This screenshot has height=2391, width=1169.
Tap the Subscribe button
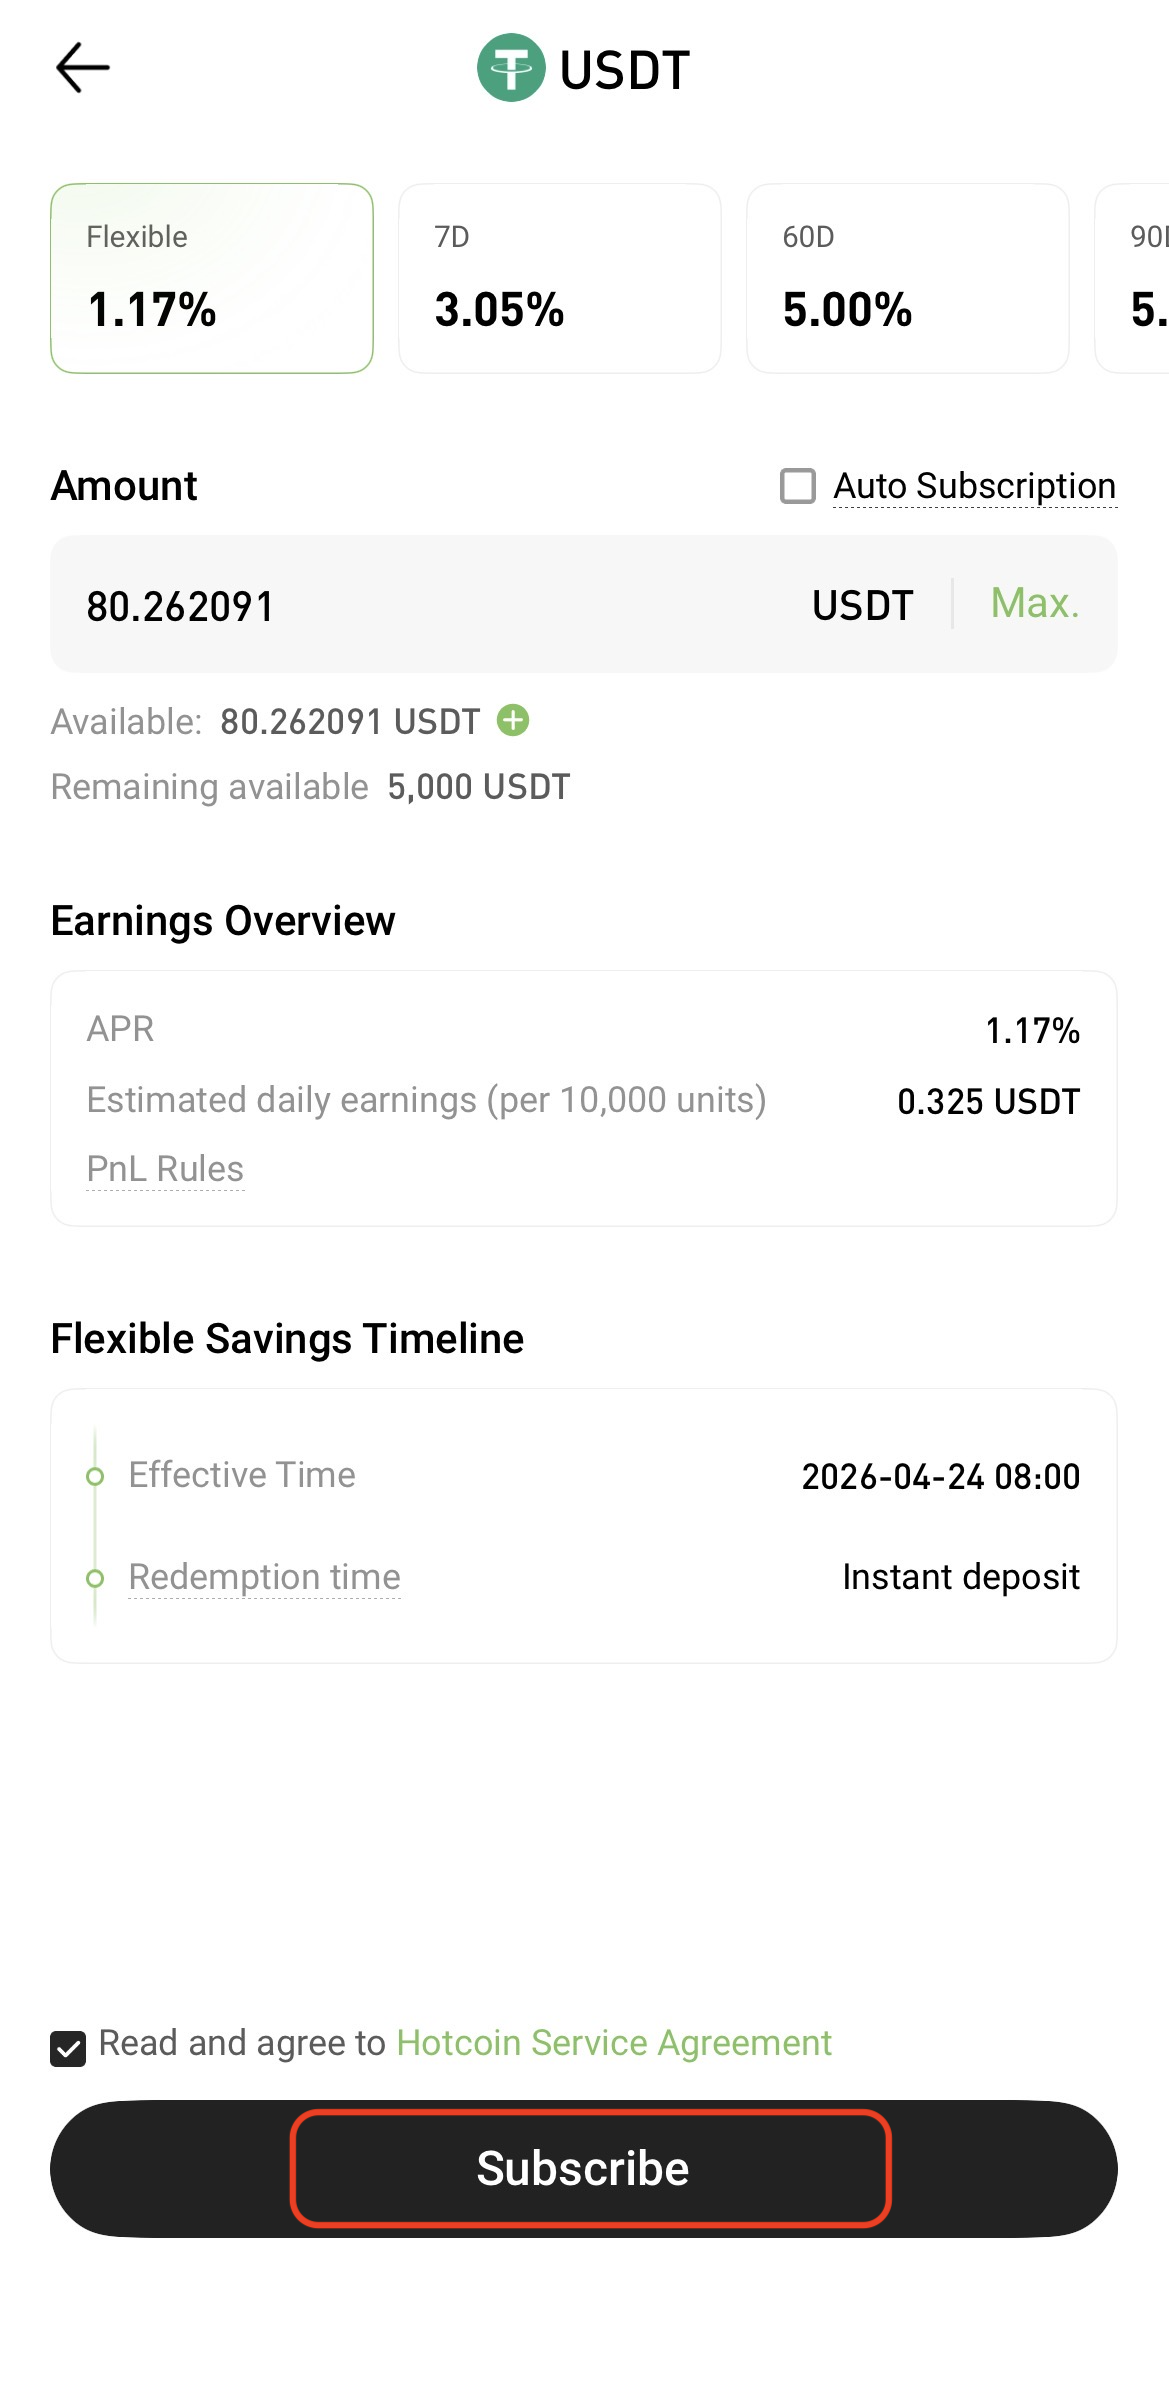click(x=584, y=2168)
